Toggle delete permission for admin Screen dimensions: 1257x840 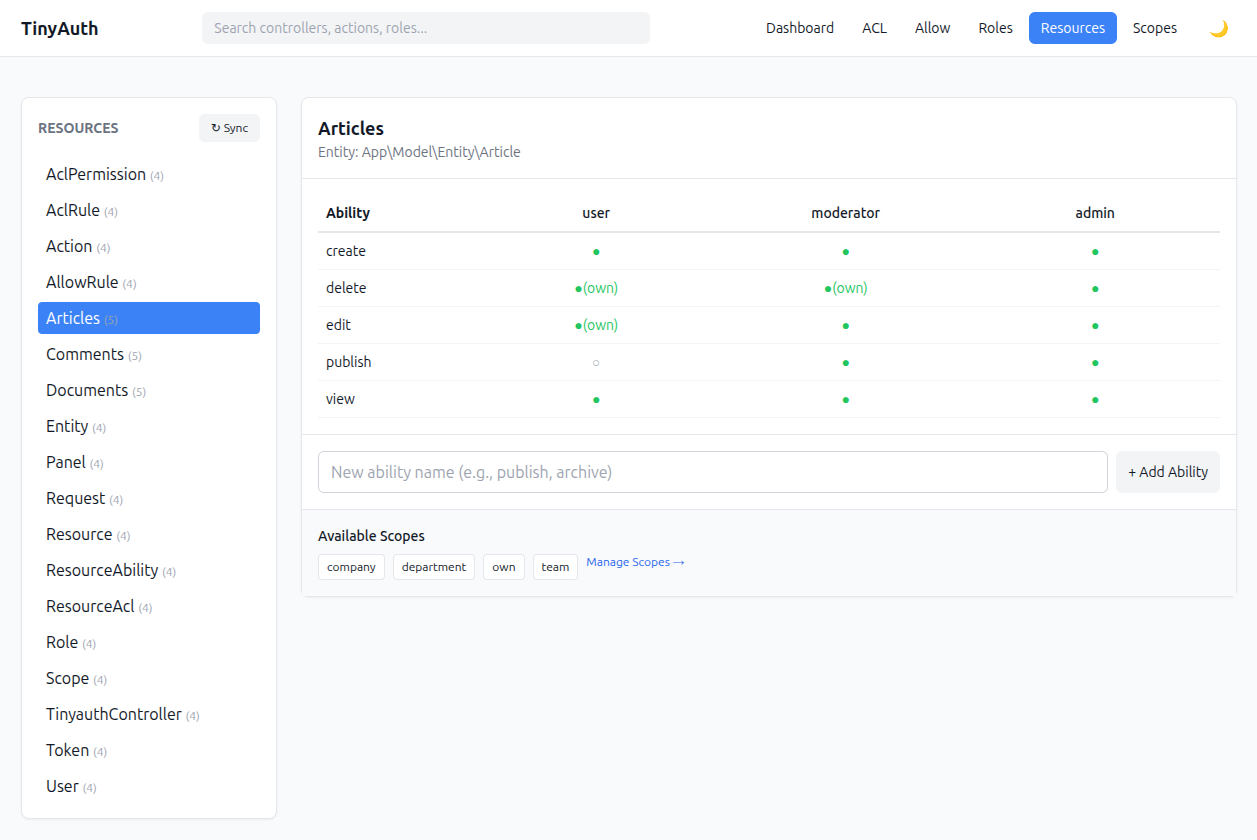(x=1095, y=289)
